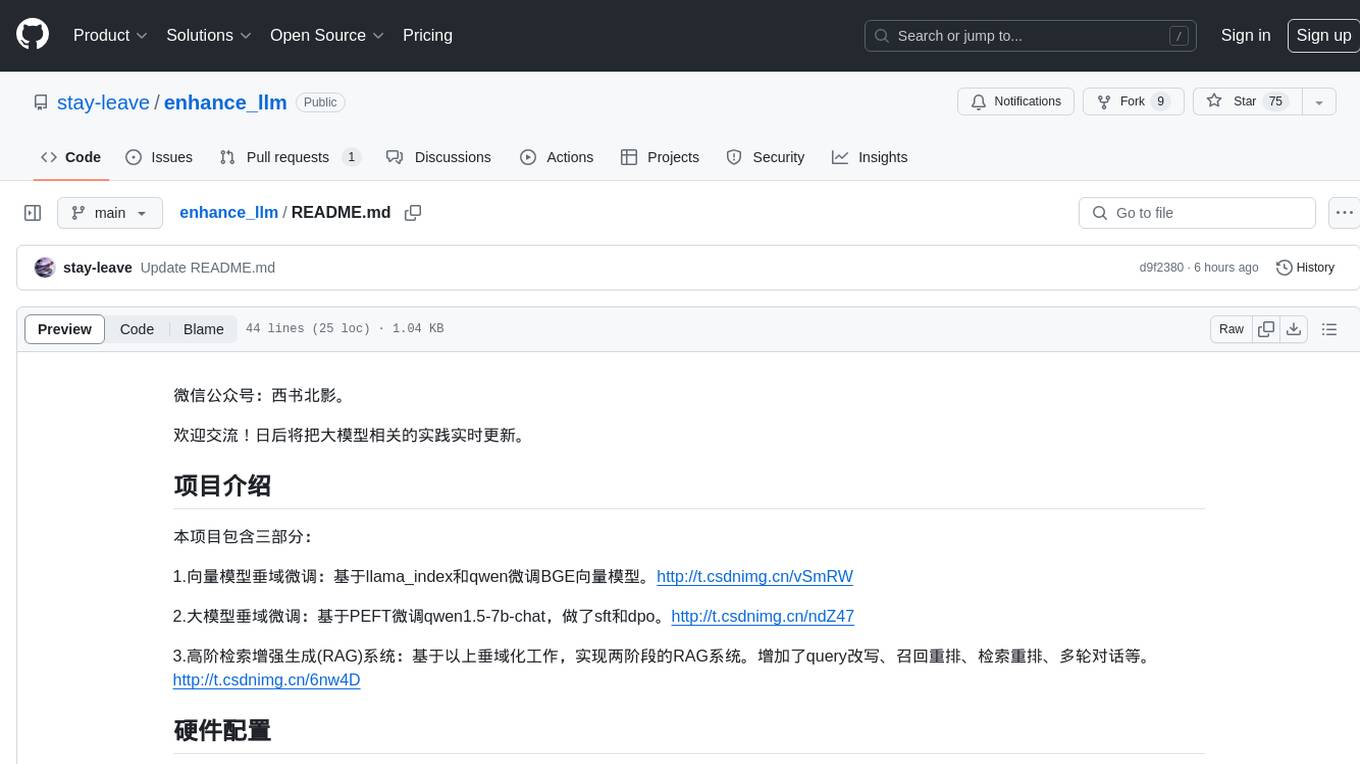Viewport: 1360px width, 764px height.
Task: Click the 项目介绍 heading
Action: coord(222,486)
